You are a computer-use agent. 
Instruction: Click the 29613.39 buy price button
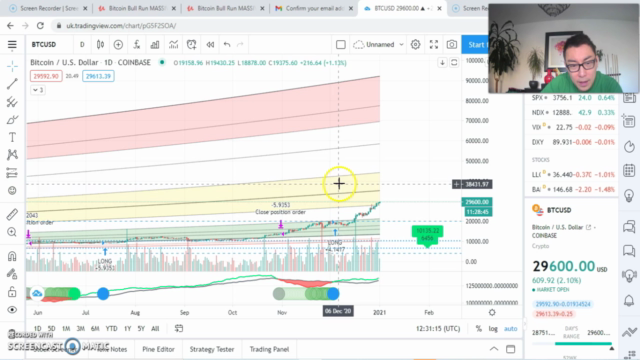pyautogui.click(x=98, y=76)
